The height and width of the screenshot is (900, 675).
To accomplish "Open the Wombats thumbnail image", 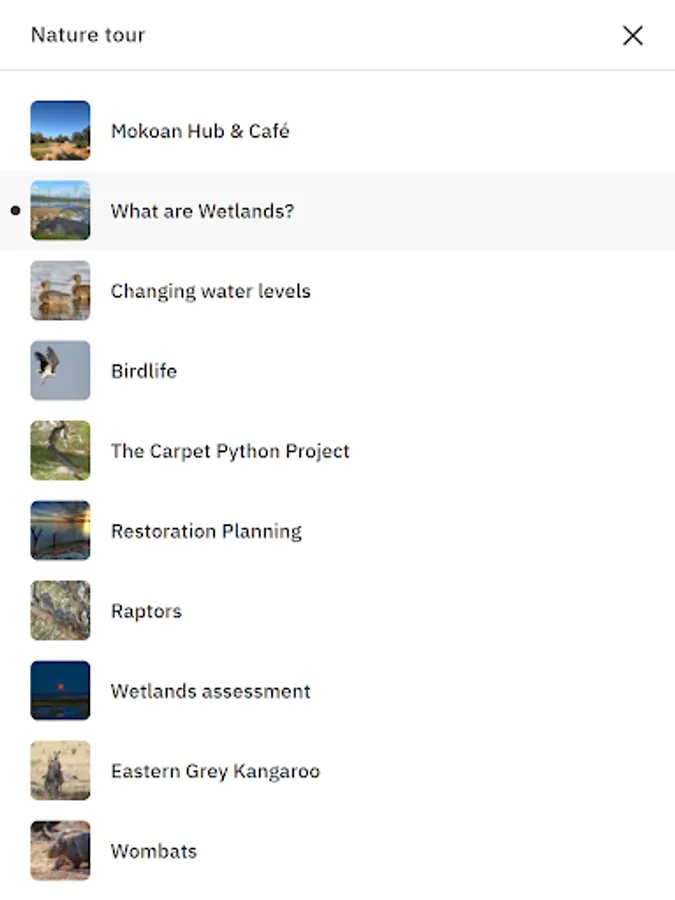I will (x=60, y=851).
